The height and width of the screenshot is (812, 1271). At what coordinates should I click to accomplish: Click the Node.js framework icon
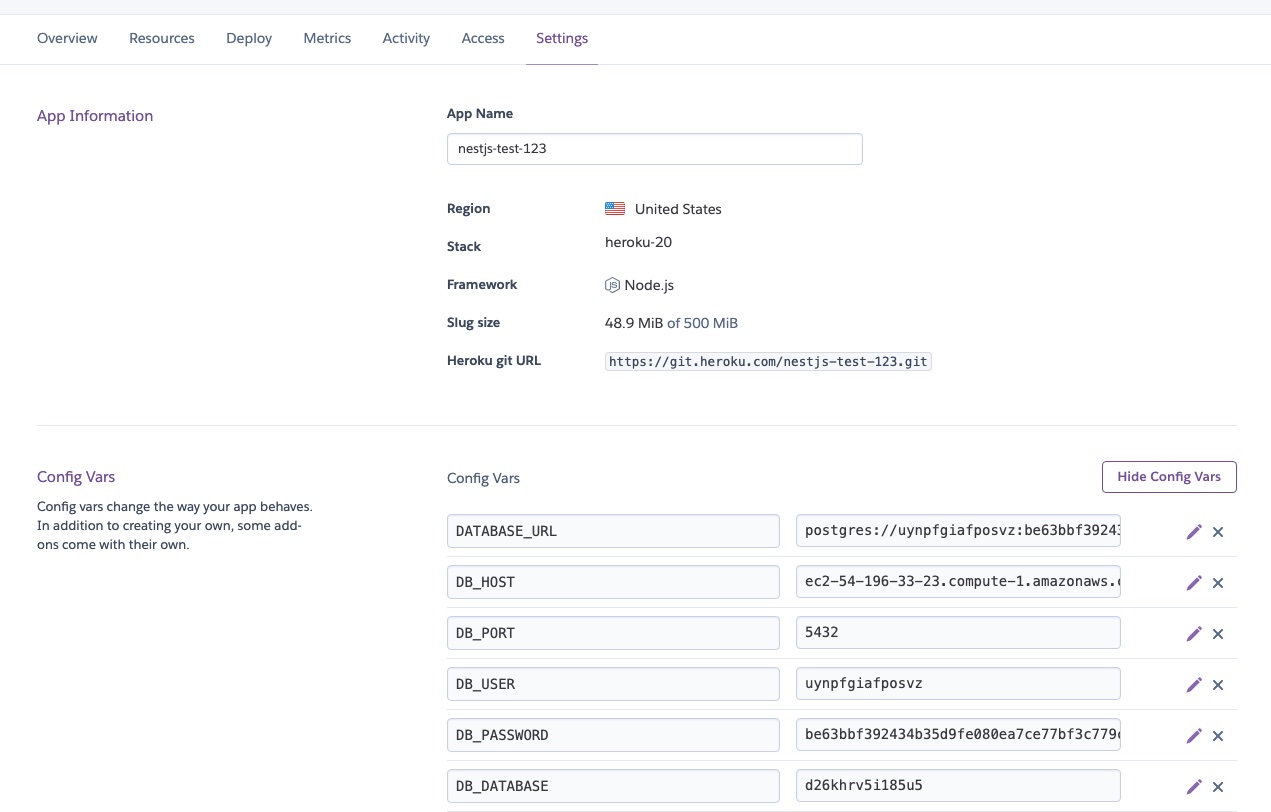tap(612, 285)
